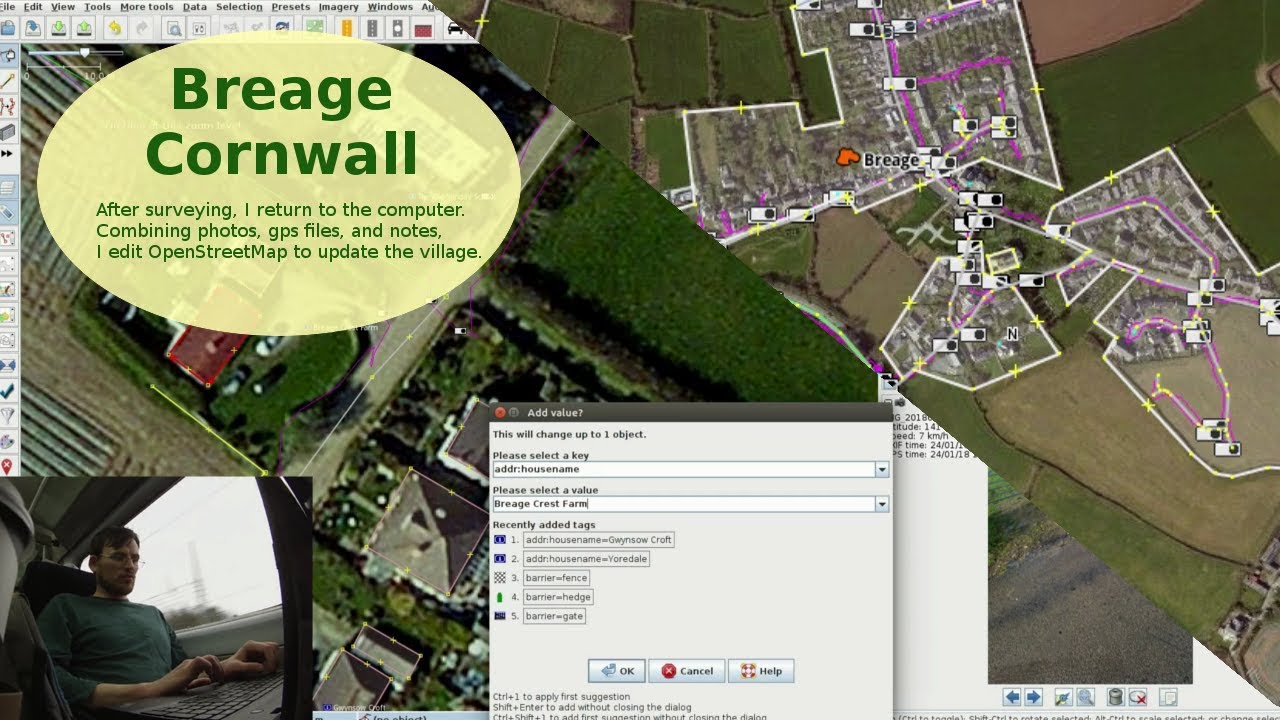Click the photo viewer zoom magnifier icon
Image resolution: width=1280 pixels, height=720 pixels.
click(x=1085, y=697)
